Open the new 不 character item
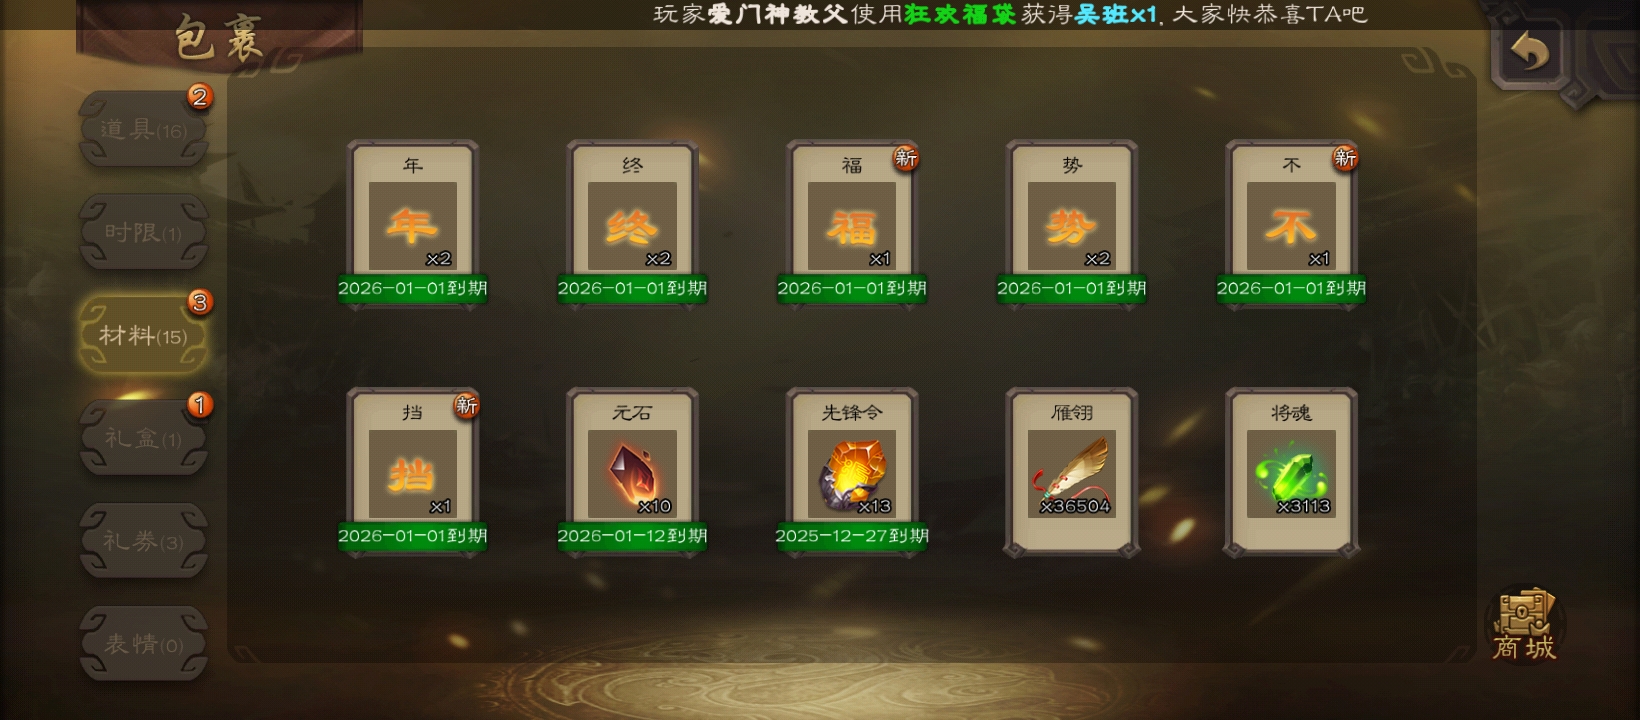The image size is (1640, 720). tap(1291, 224)
